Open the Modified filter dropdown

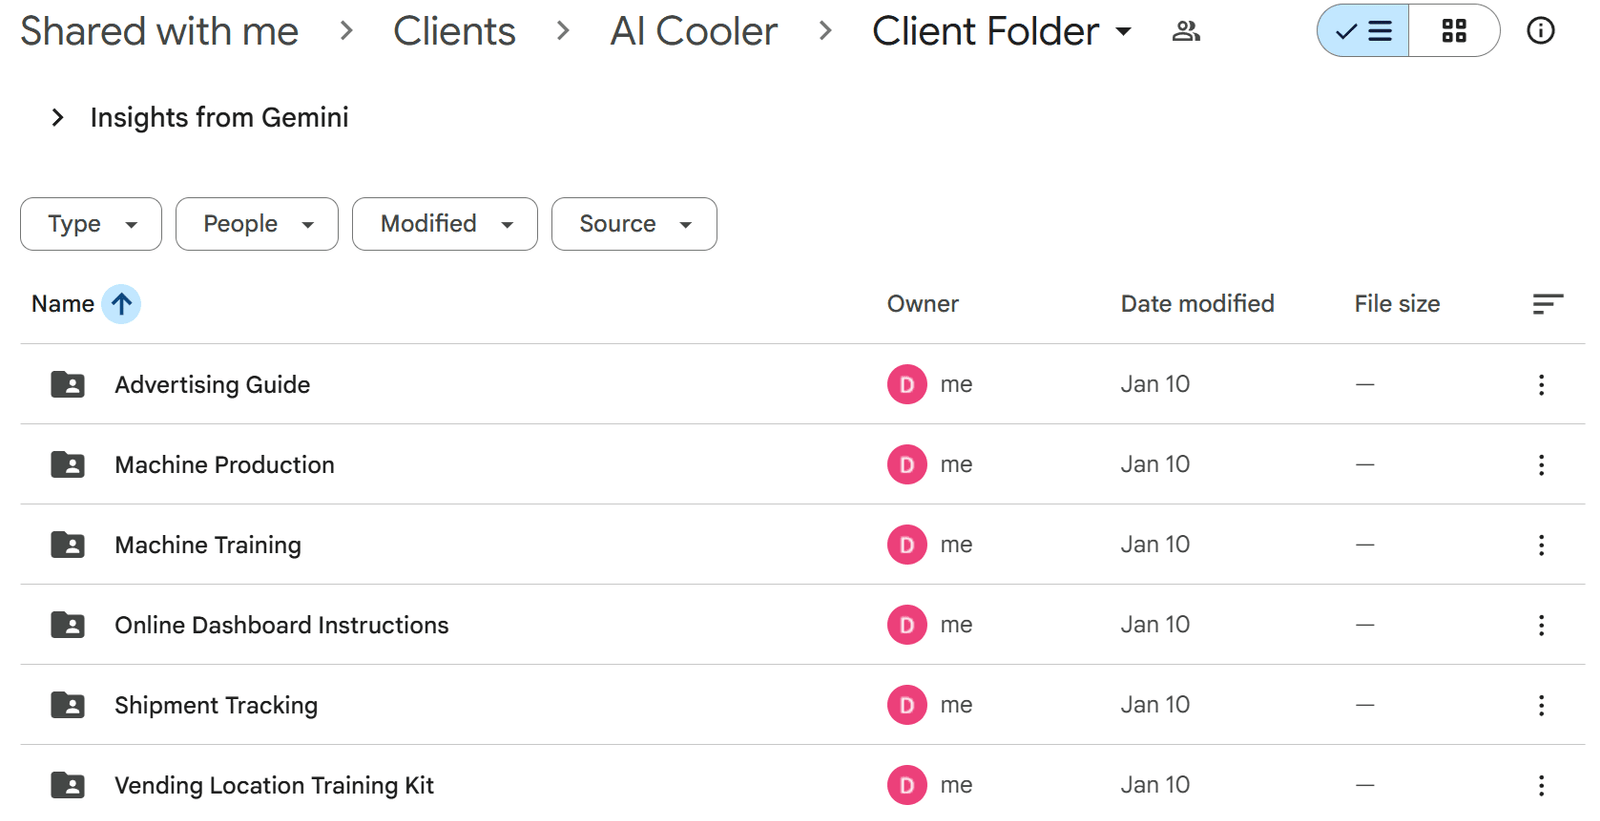click(x=445, y=224)
